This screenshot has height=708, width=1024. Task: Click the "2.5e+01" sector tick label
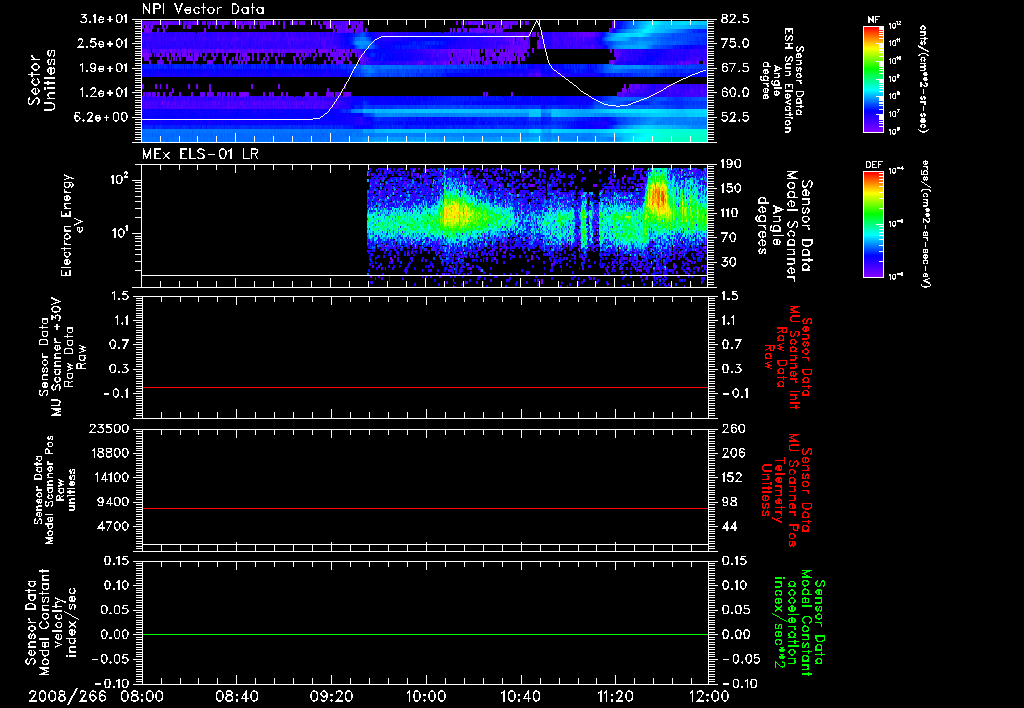(101, 43)
